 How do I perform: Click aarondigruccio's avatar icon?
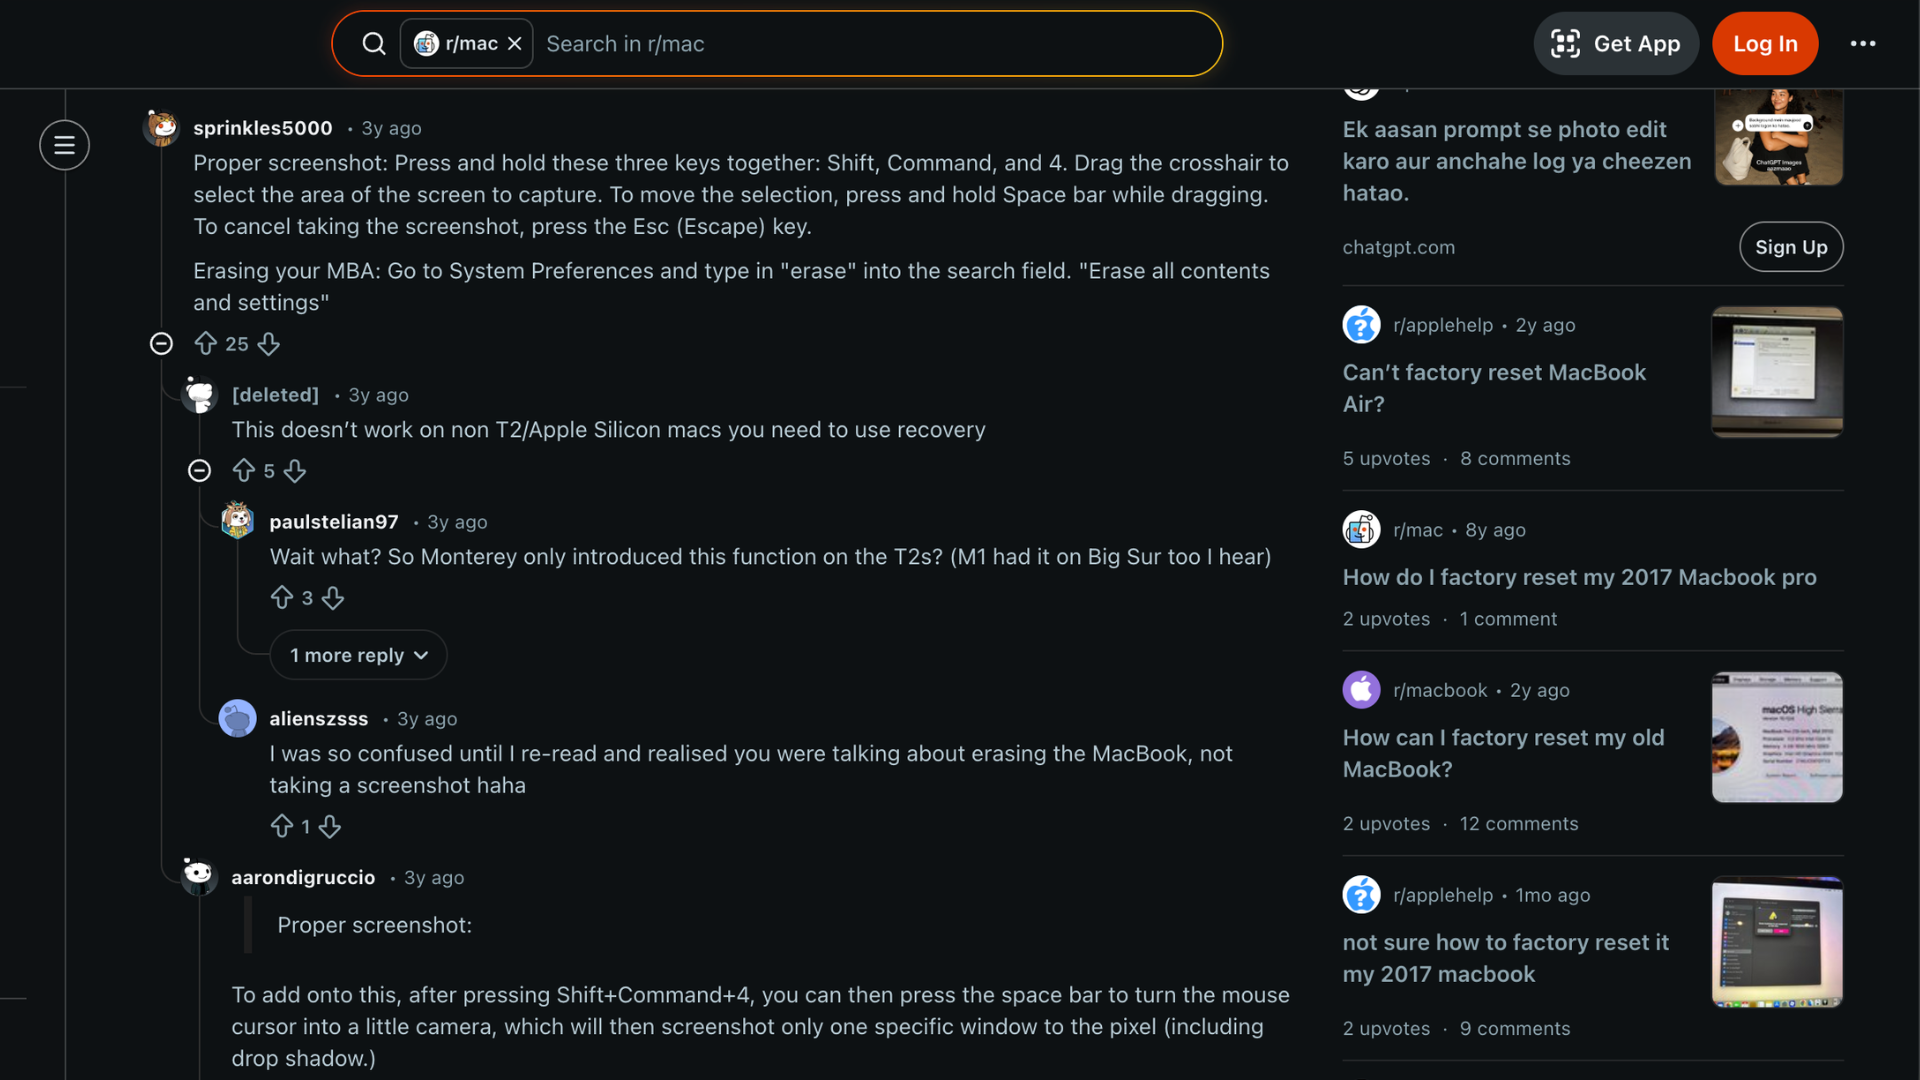pos(199,876)
